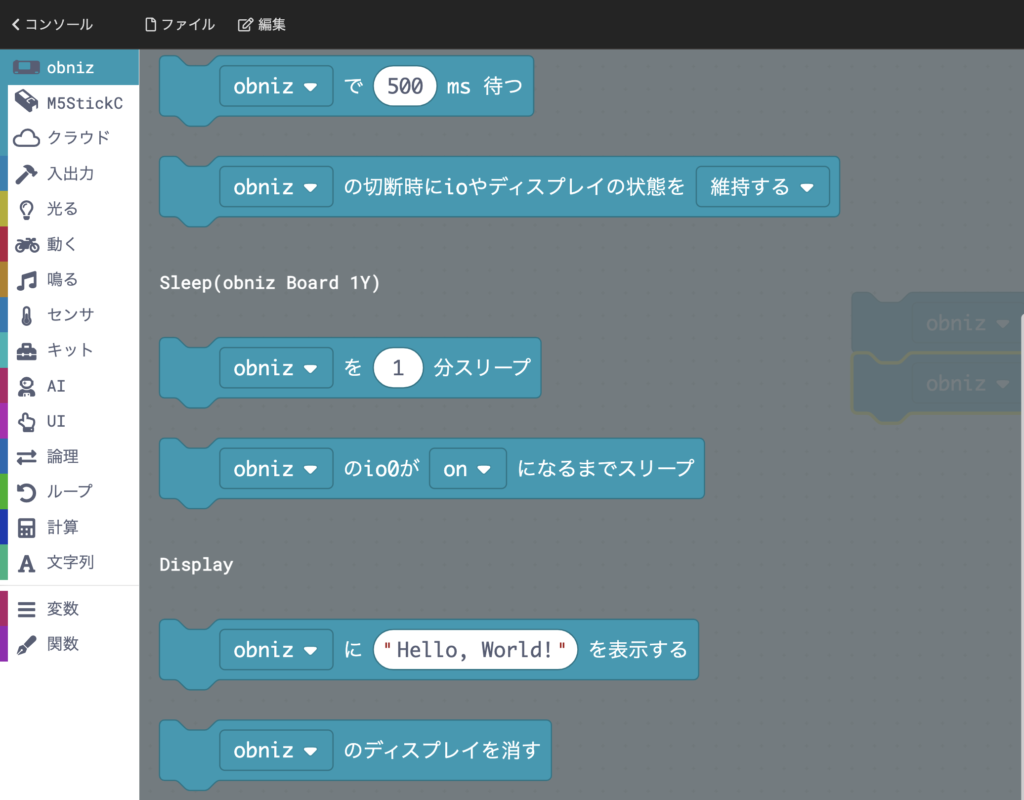Click the "Hello, World!" text field

475,649
